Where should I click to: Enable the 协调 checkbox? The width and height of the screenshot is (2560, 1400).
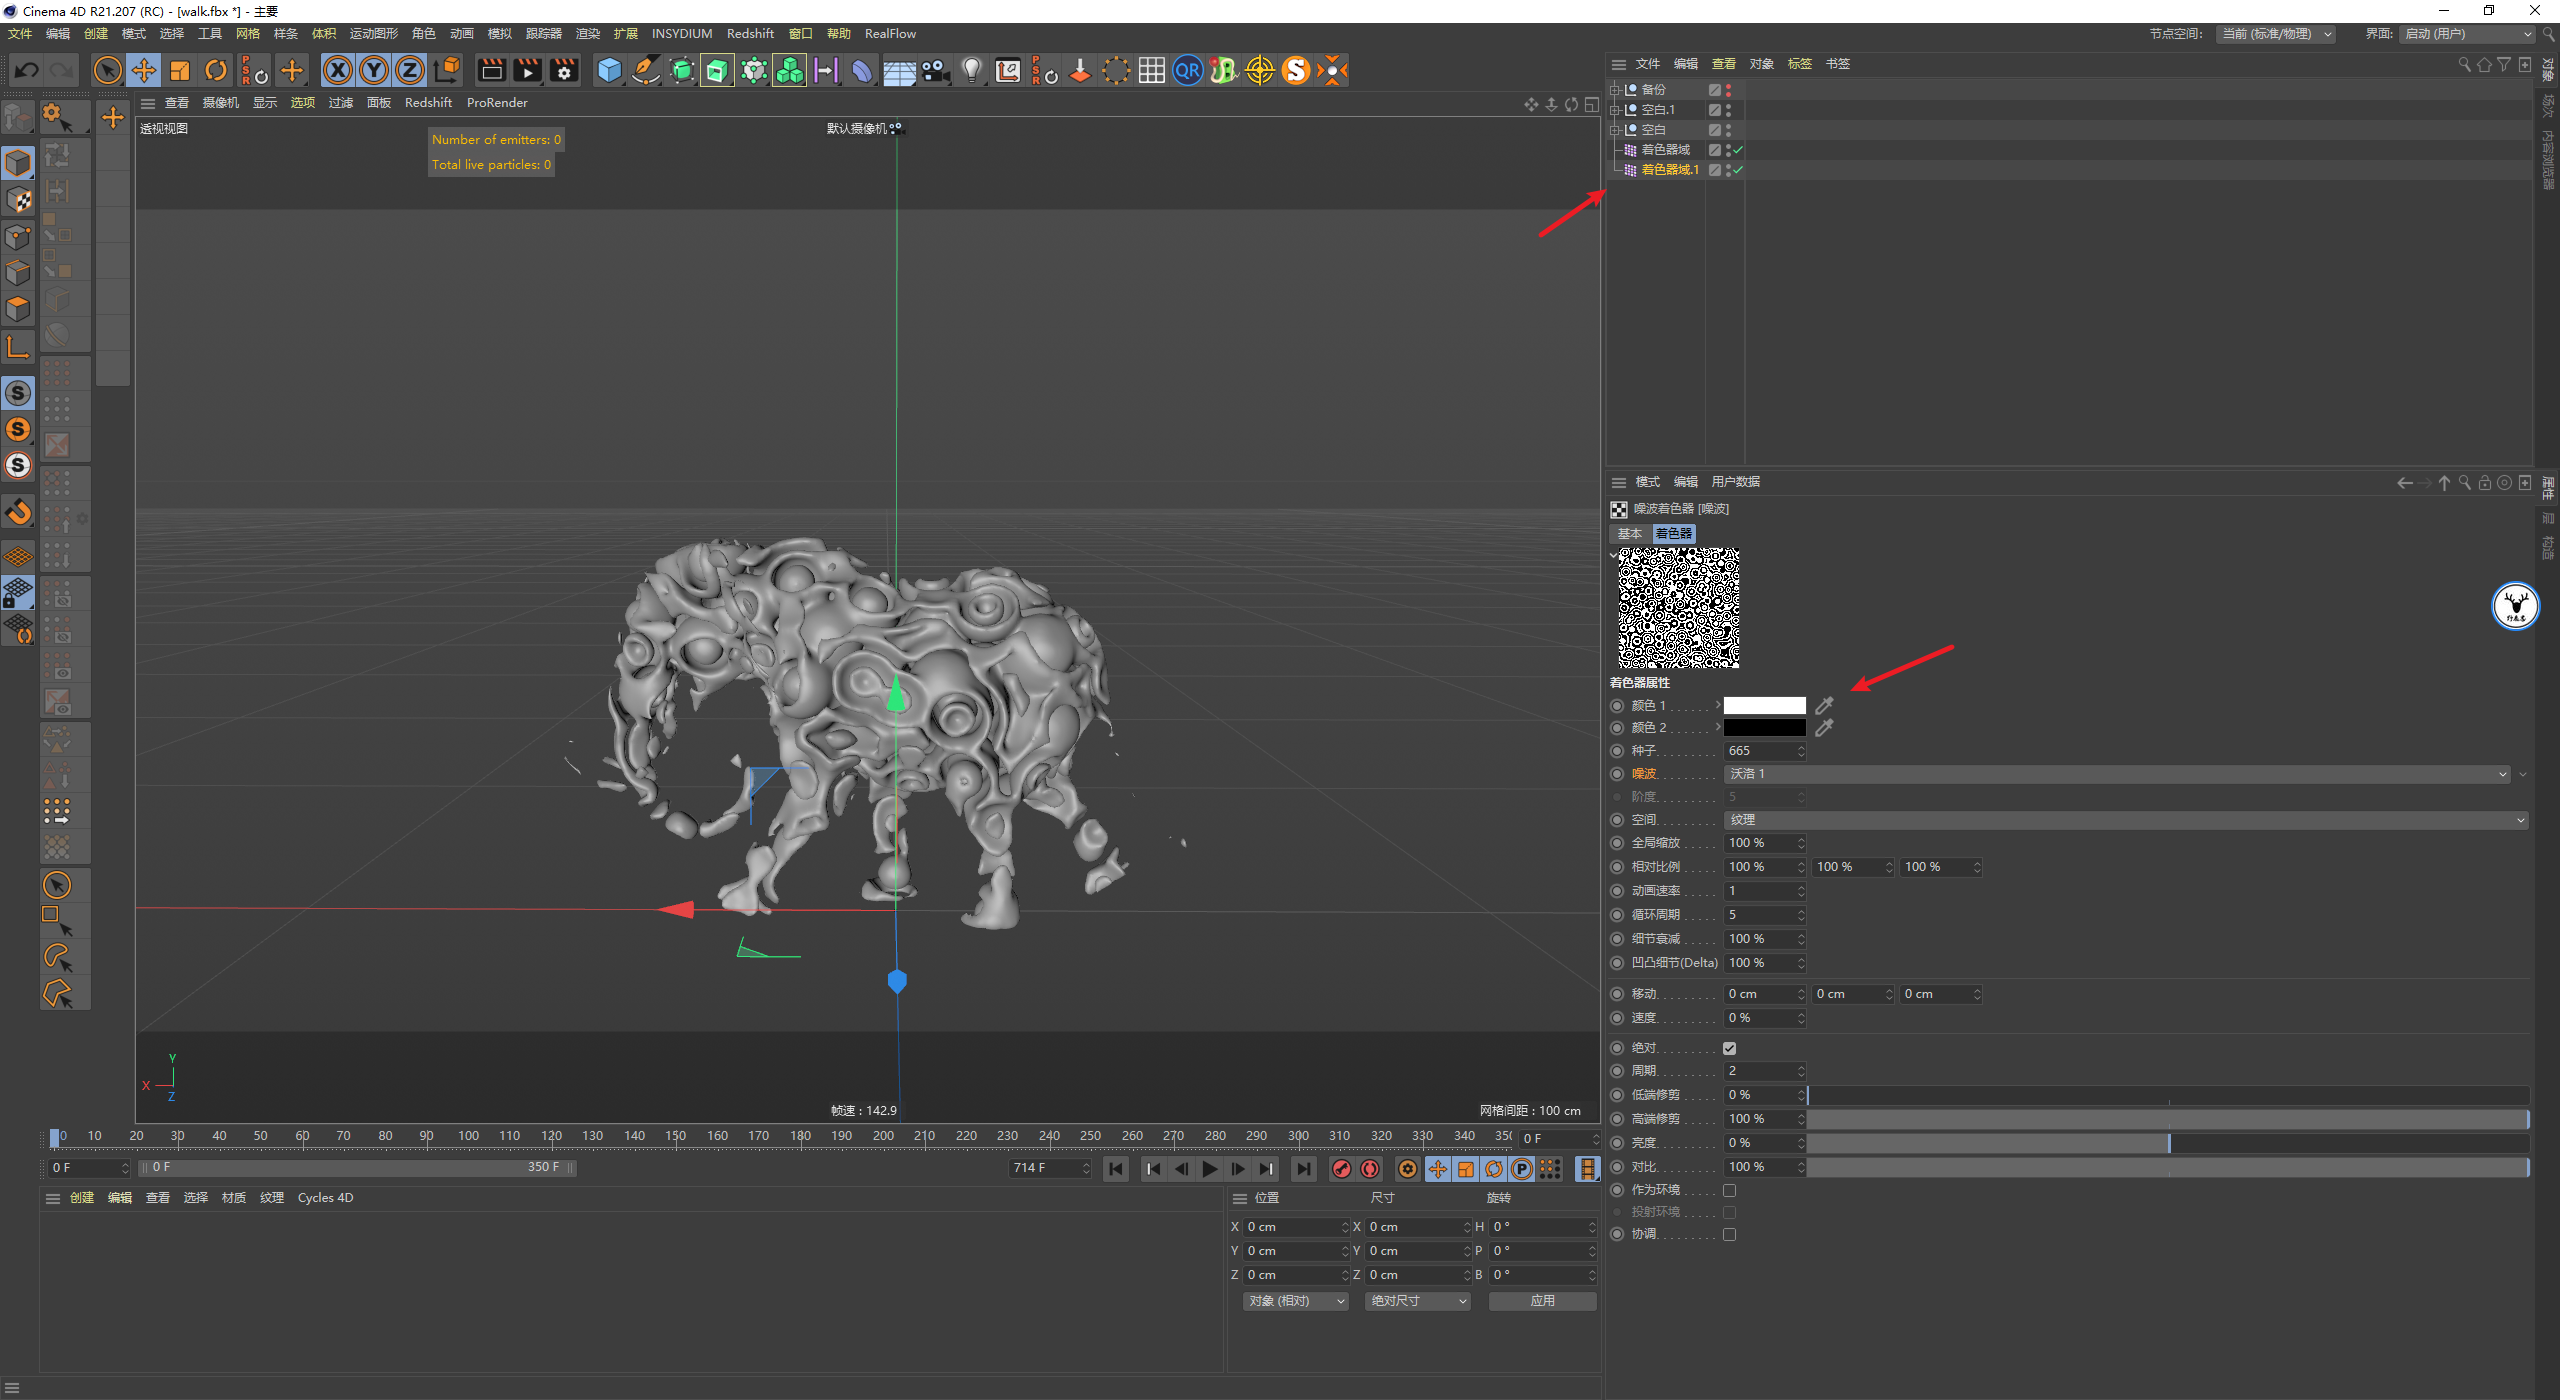(x=1729, y=1234)
